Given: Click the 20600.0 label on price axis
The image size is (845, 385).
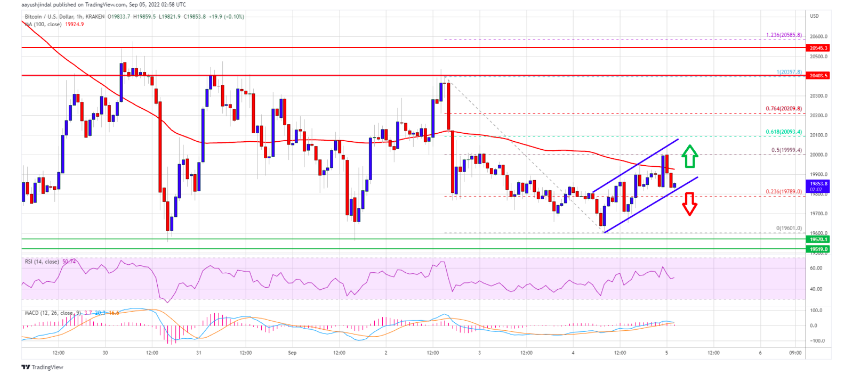Looking at the screenshot, I should coord(818,36).
